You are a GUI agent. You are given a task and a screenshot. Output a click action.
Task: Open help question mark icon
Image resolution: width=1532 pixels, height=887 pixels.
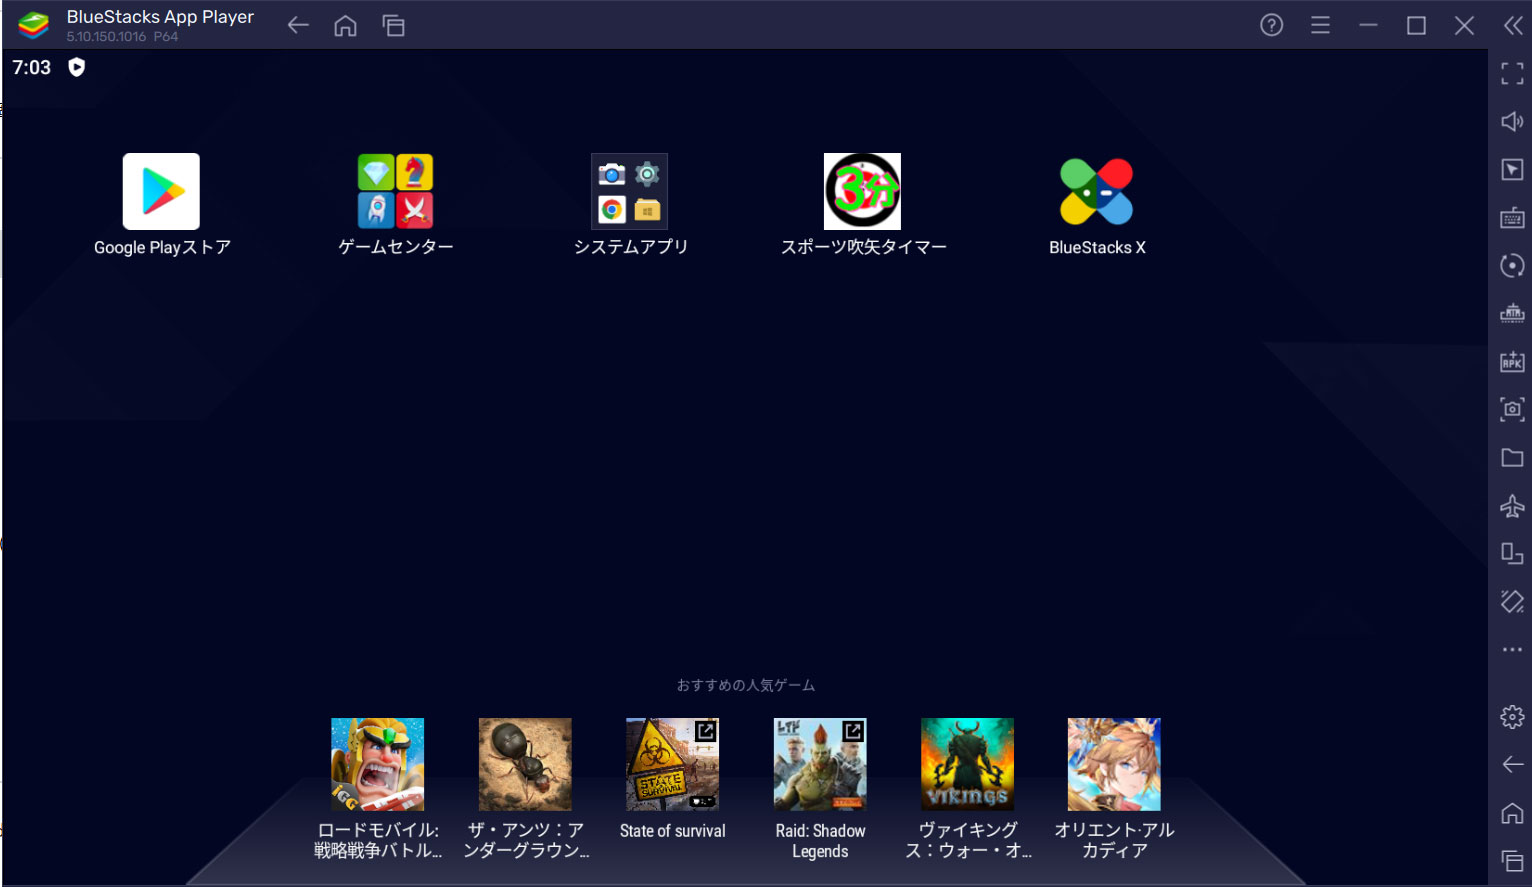tap(1271, 25)
